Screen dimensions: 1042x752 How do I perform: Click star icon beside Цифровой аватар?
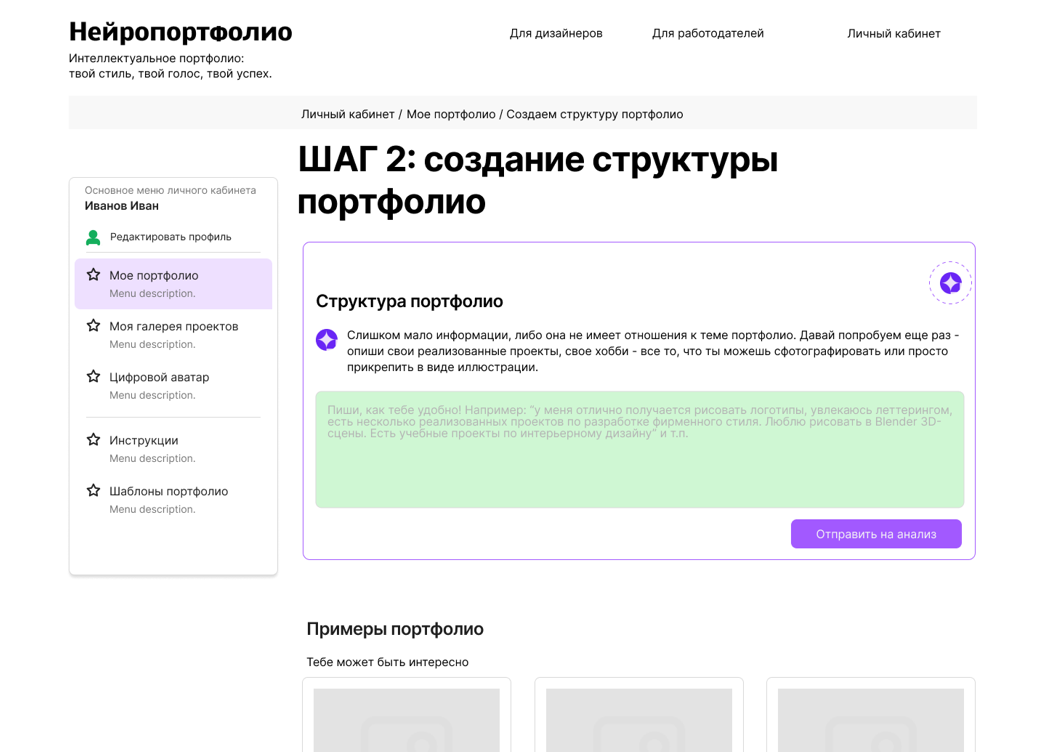[x=94, y=377]
